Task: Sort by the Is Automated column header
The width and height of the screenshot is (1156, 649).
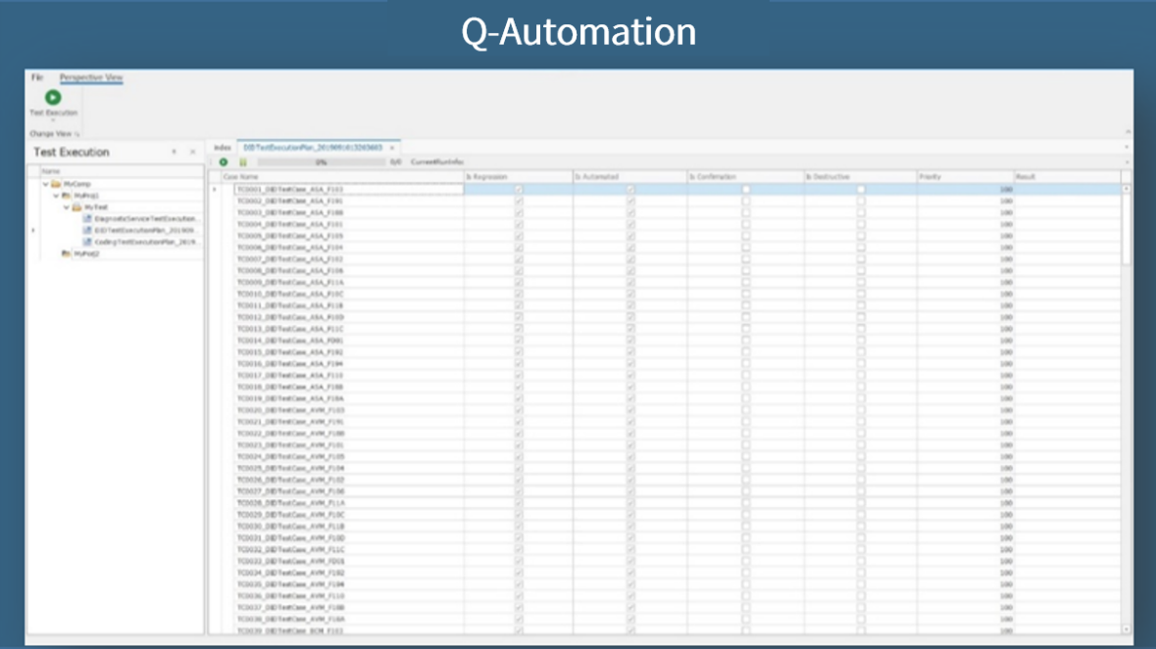Action: tap(630, 177)
